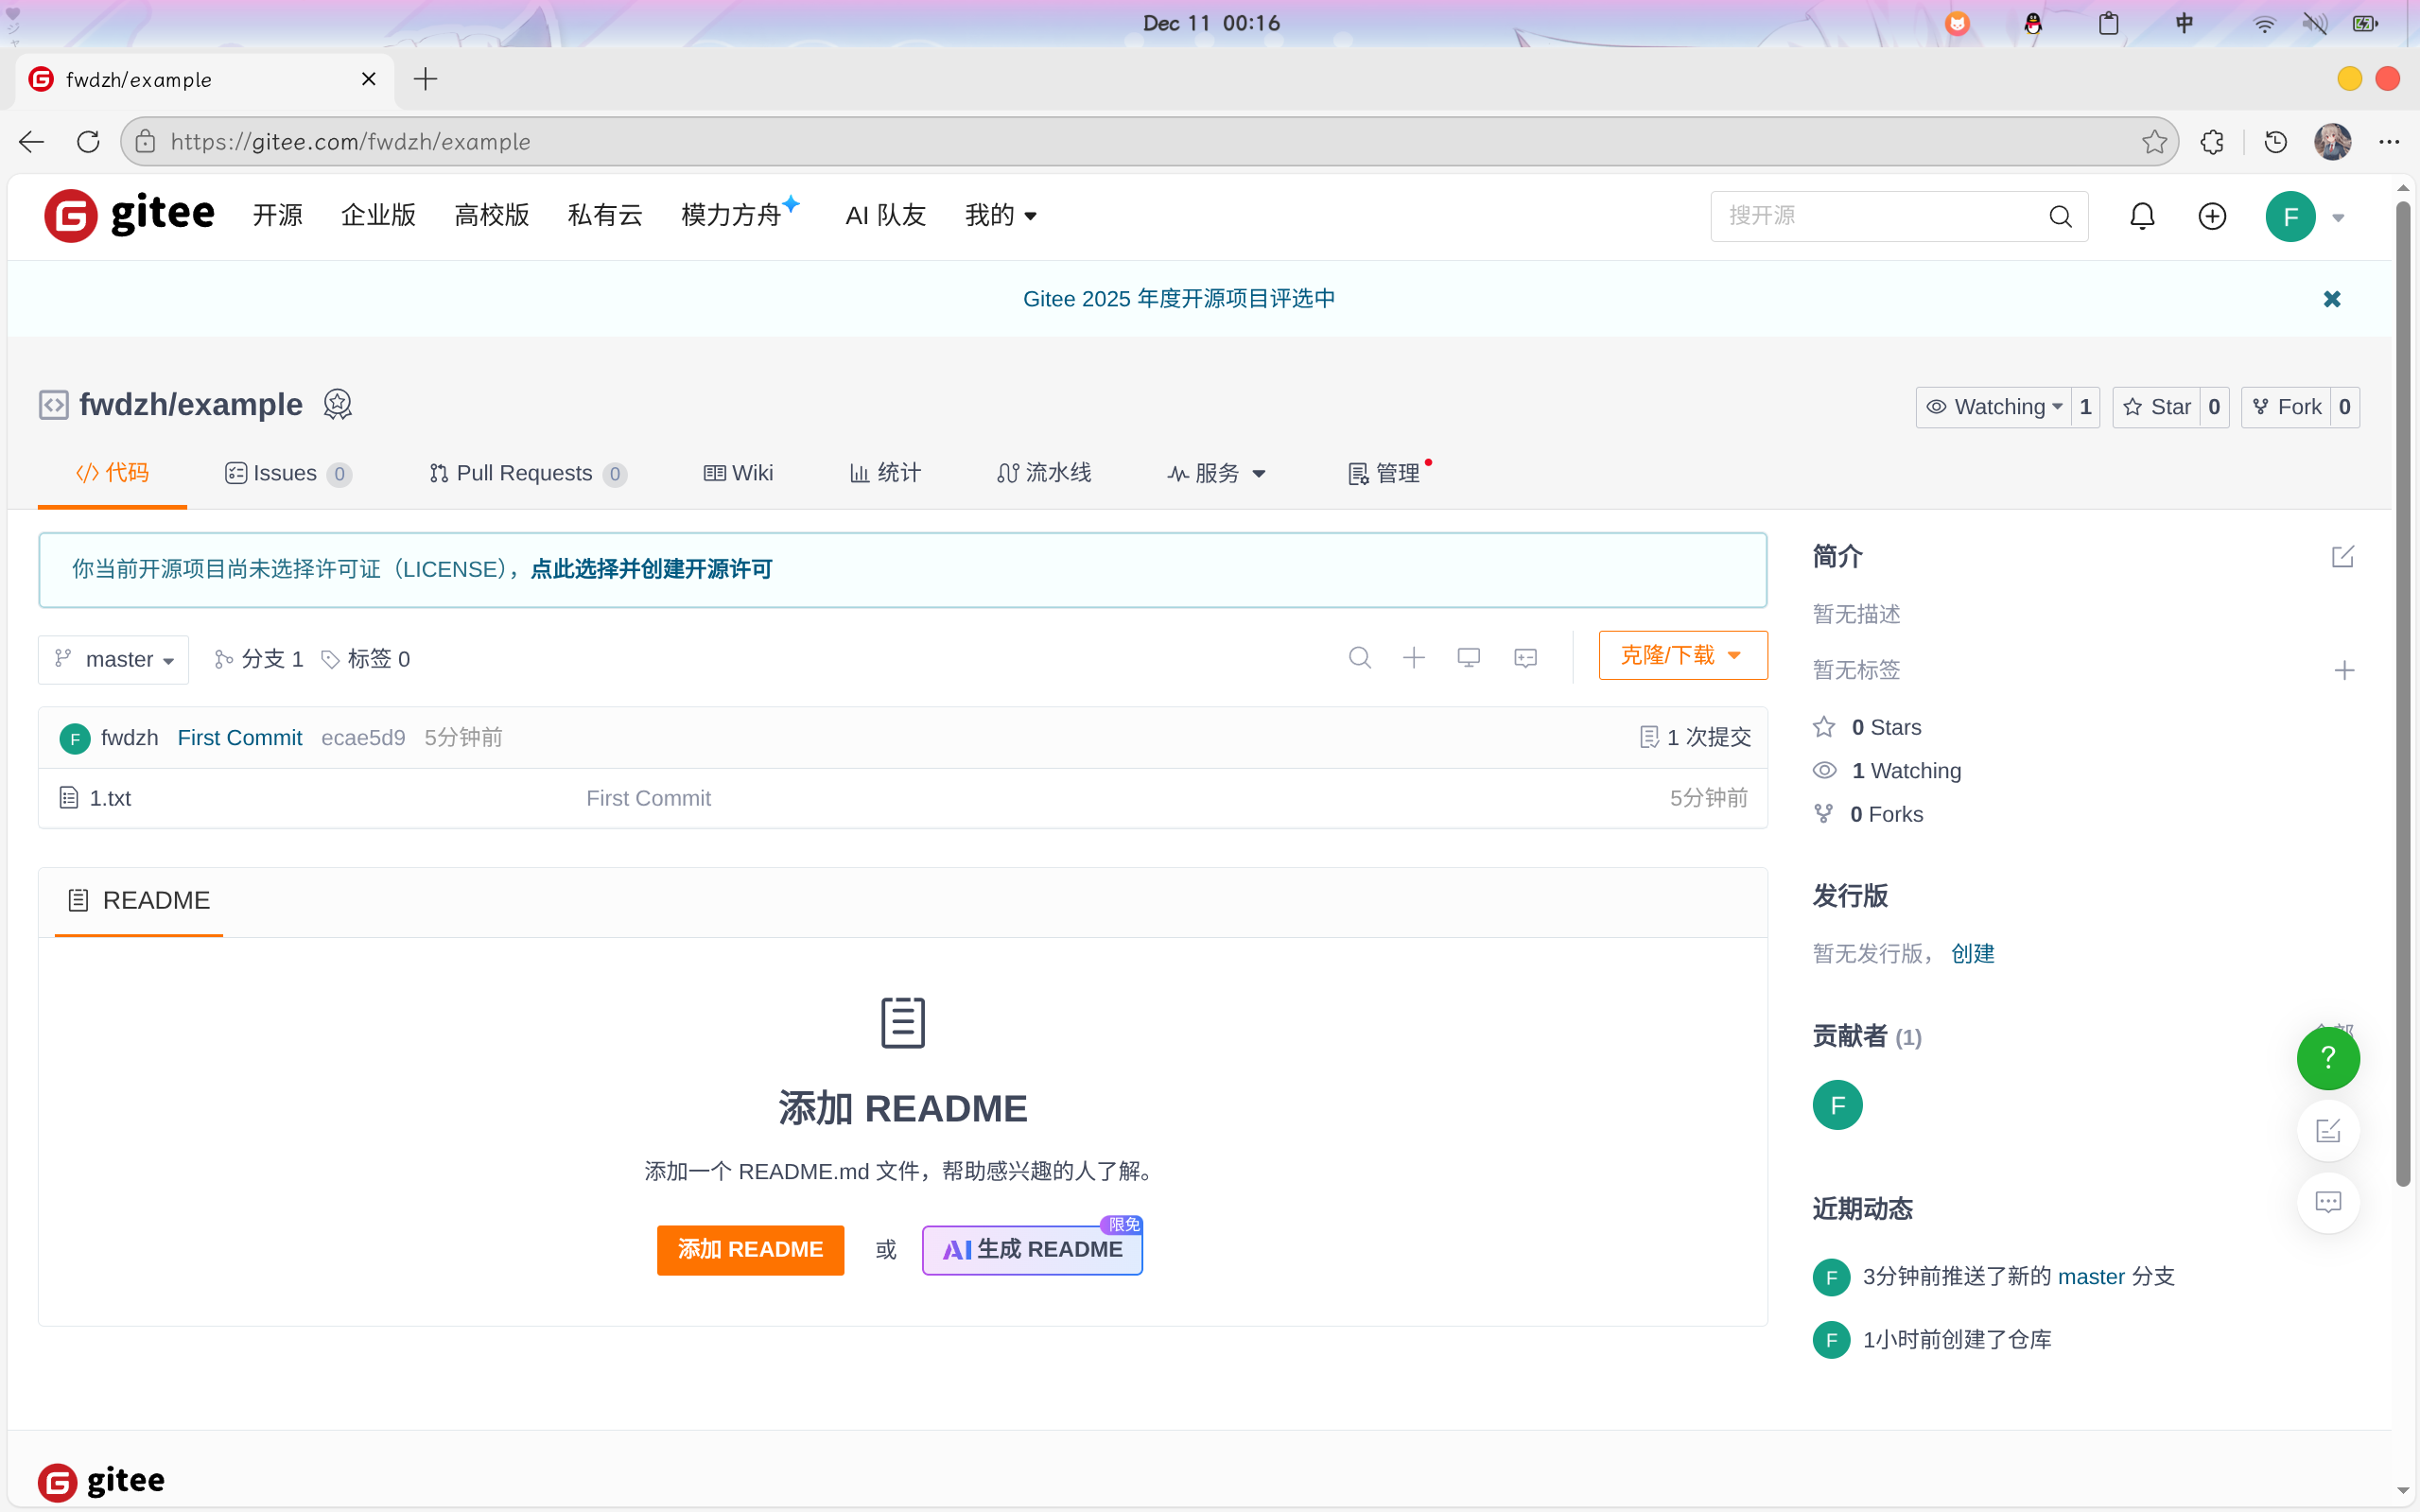This screenshot has width=2420, height=1512.
Task: Close the Gitee 2025 announcement banner
Action: (2332, 299)
